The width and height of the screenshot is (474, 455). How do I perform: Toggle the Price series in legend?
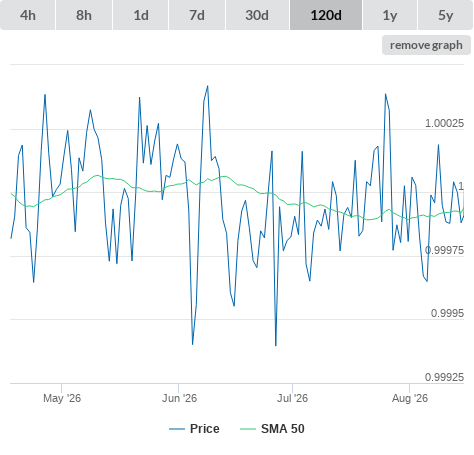205,429
